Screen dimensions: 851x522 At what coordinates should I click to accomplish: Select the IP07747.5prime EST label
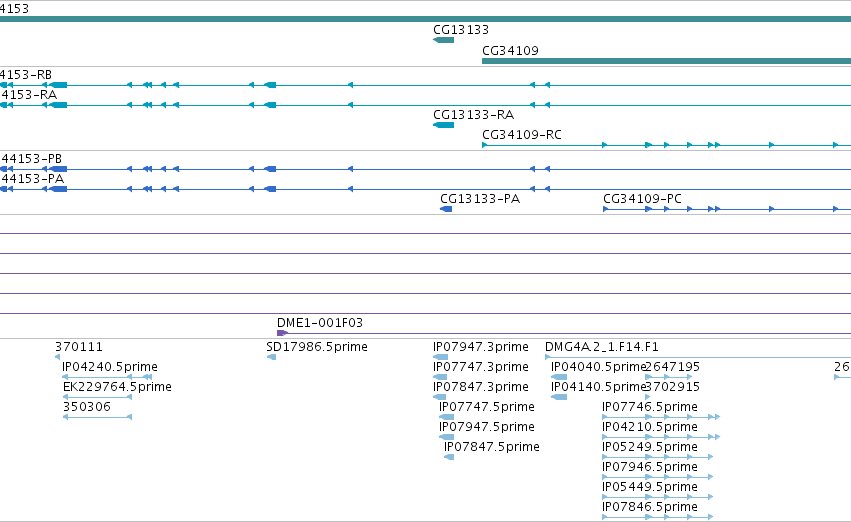[x=487, y=407]
